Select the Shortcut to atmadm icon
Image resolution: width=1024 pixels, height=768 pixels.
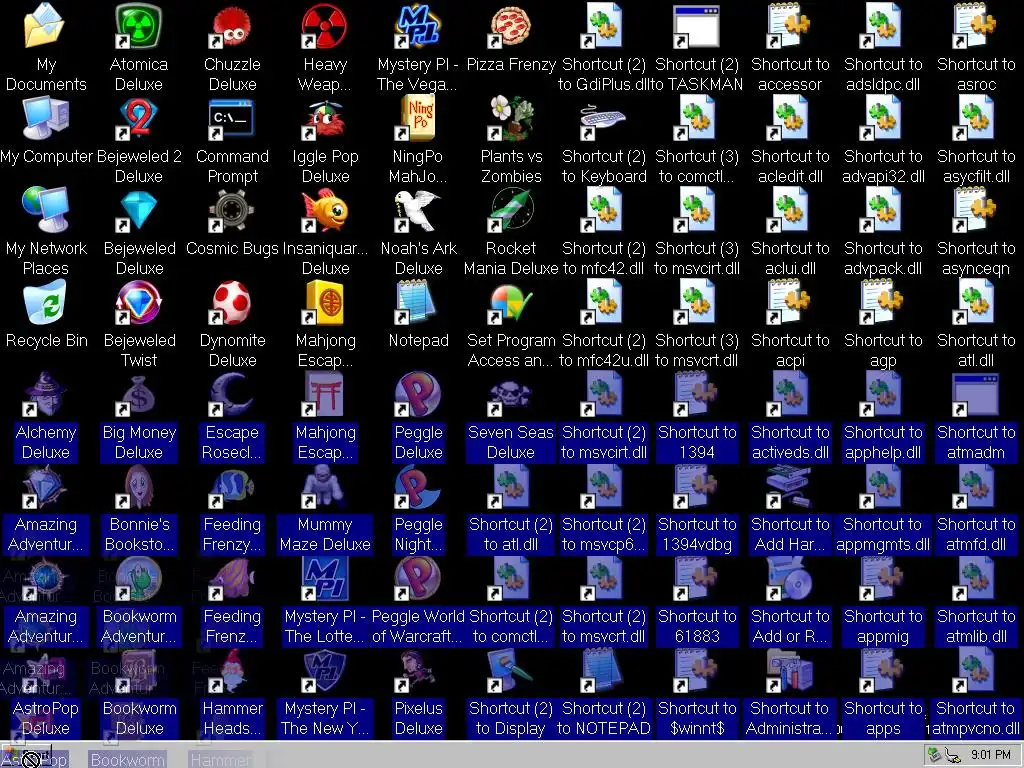pyautogui.click(x=976, y=394)
